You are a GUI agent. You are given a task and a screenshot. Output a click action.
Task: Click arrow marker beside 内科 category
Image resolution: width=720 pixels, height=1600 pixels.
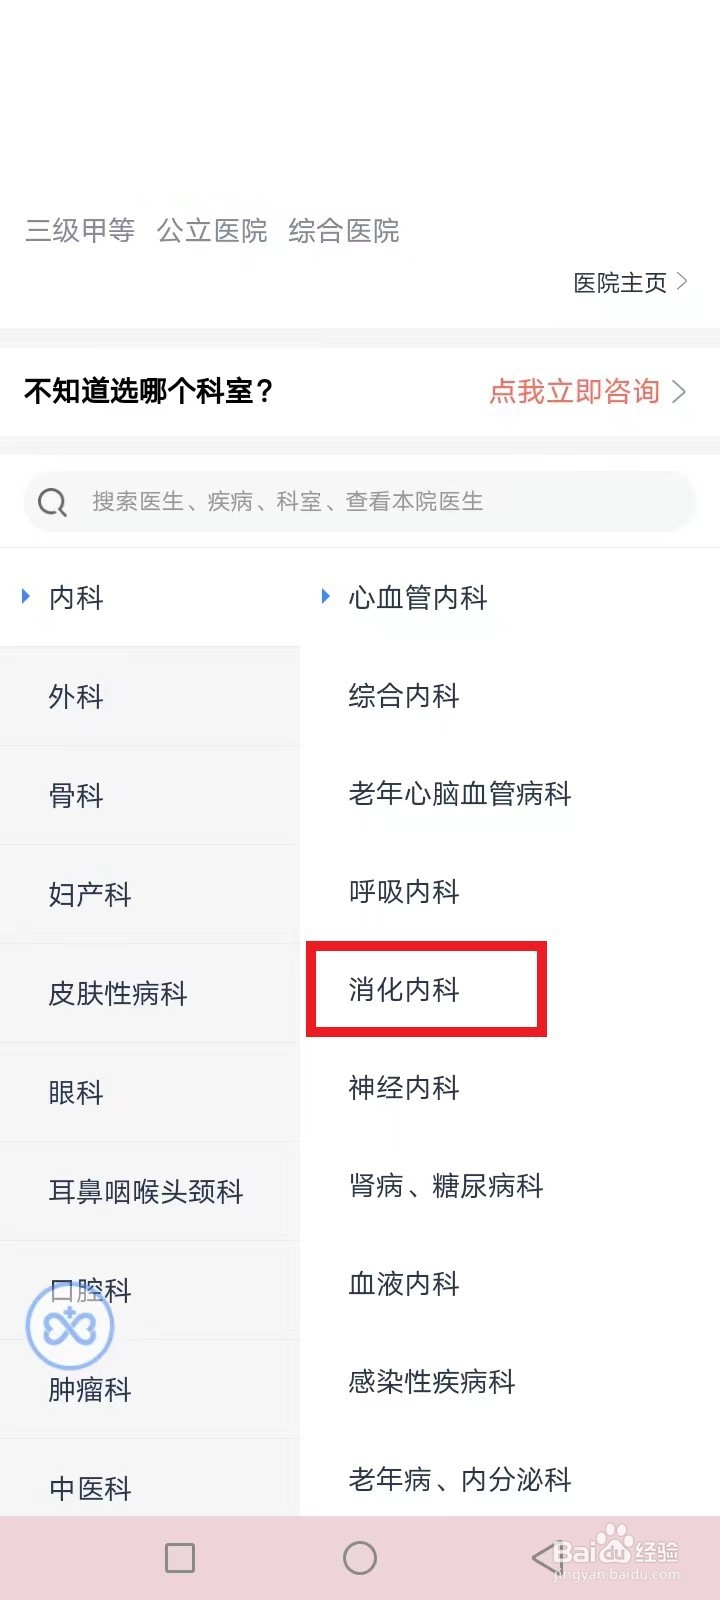(26, 597)
